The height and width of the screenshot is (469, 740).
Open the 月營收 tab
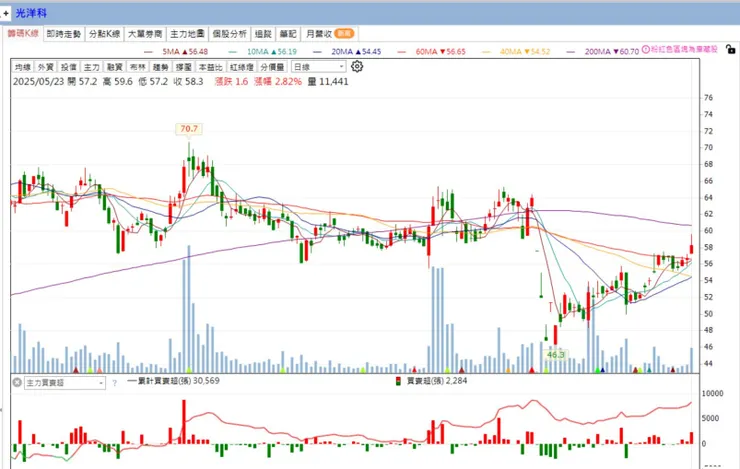(x=329, y=34)
